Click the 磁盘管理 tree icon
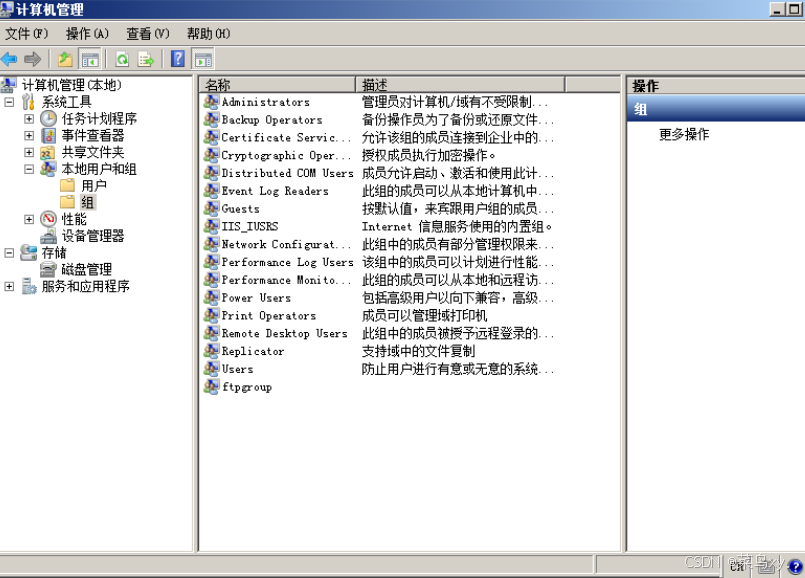Screen dimensions: 805x578 [x=48, y=269]
